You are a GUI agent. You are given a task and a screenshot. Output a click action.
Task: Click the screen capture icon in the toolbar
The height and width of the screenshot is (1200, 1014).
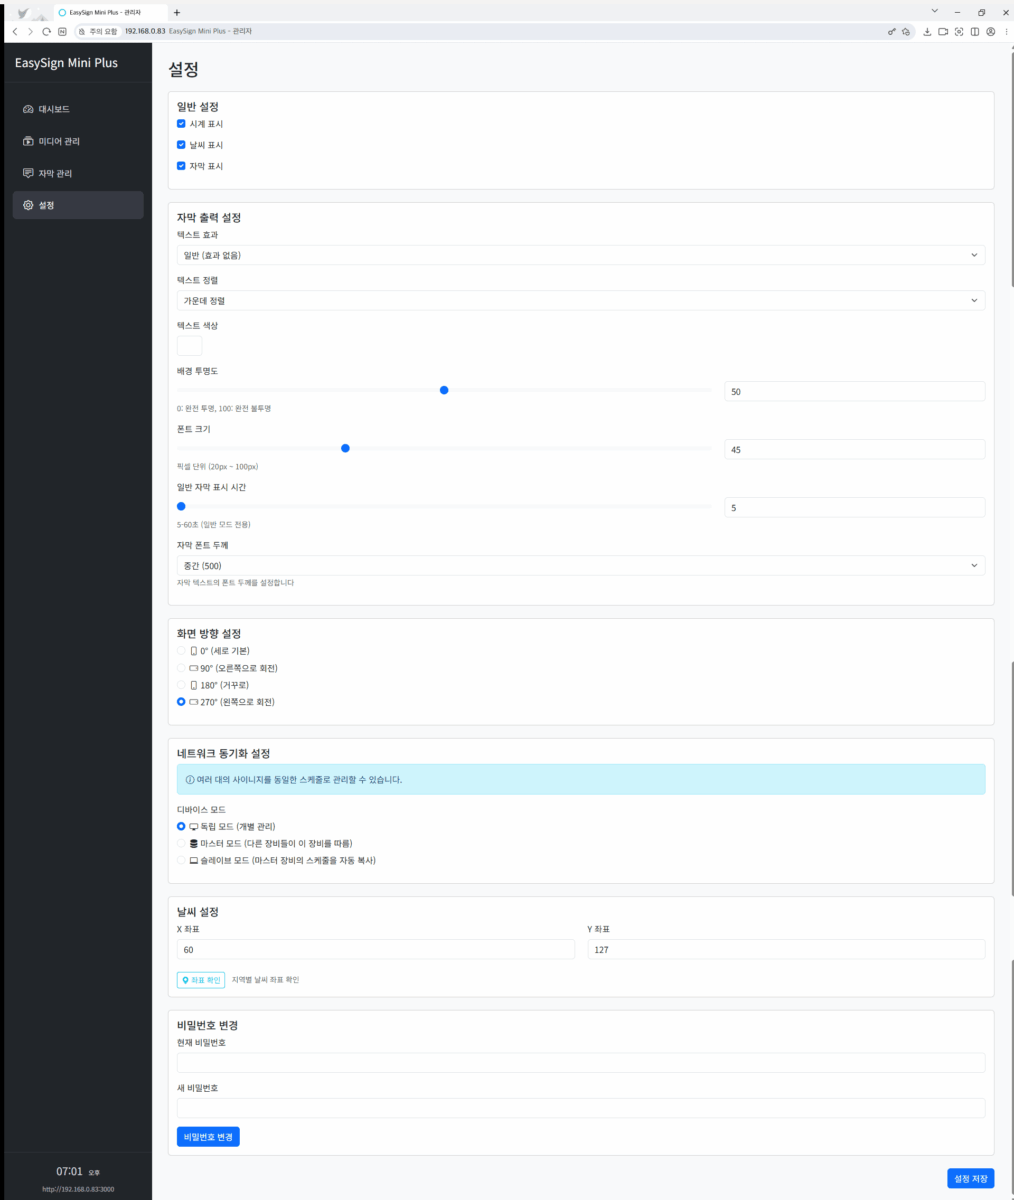pyautogui.click(x=960, y=32)
